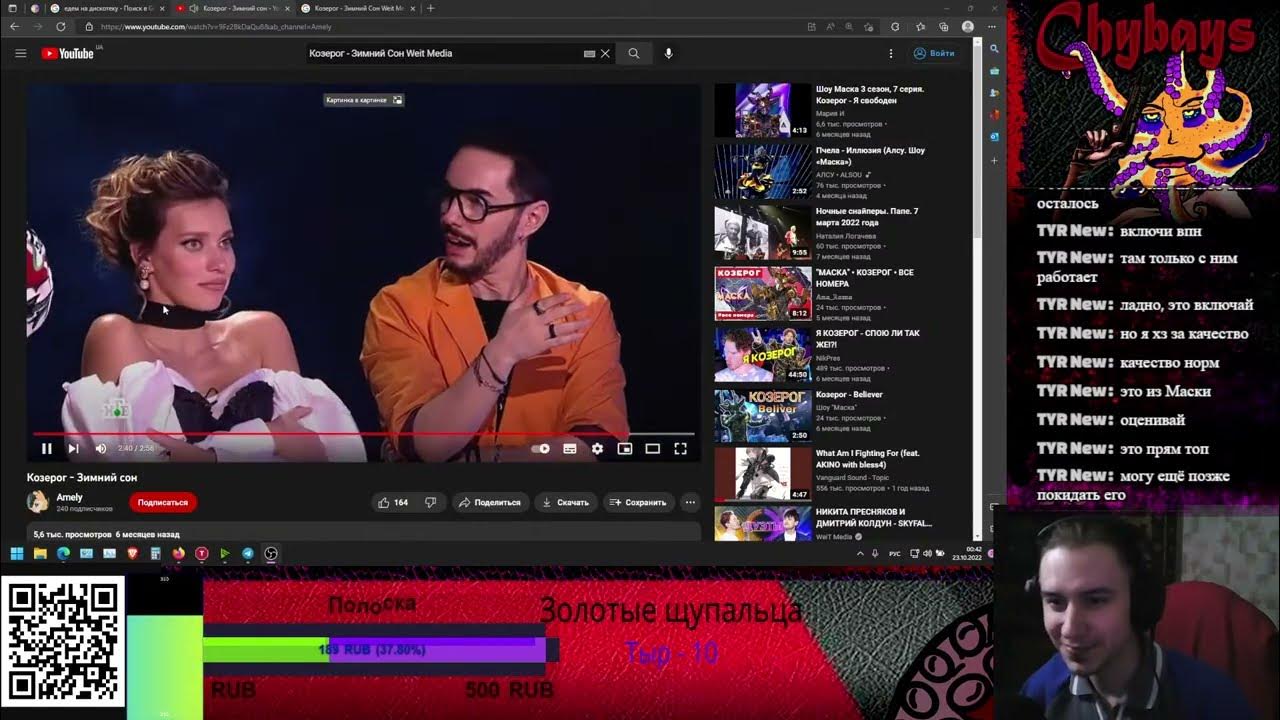Click the Картинка в картинке overlay button

click(x=364, y=100)
